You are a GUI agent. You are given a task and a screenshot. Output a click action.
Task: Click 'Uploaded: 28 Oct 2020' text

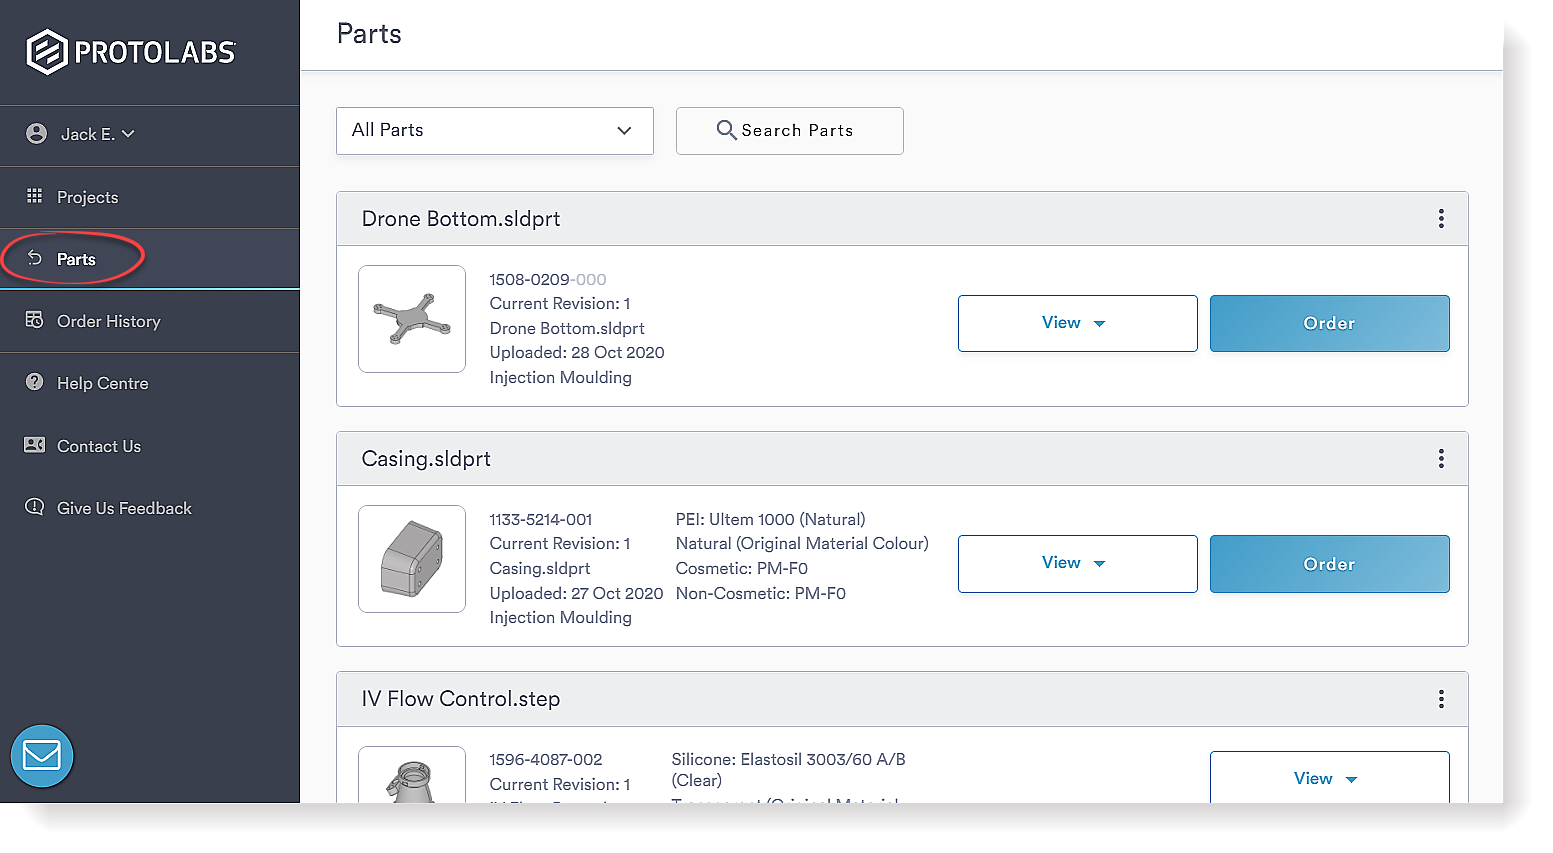point(577,353)
